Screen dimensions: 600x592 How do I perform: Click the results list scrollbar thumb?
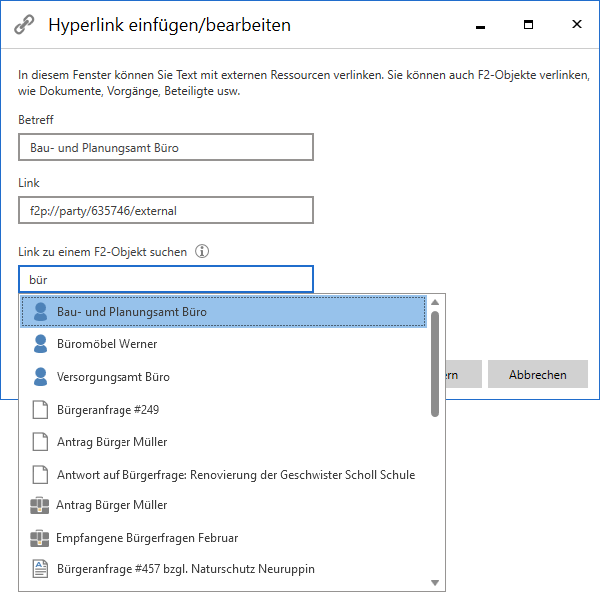click(435, 364)
